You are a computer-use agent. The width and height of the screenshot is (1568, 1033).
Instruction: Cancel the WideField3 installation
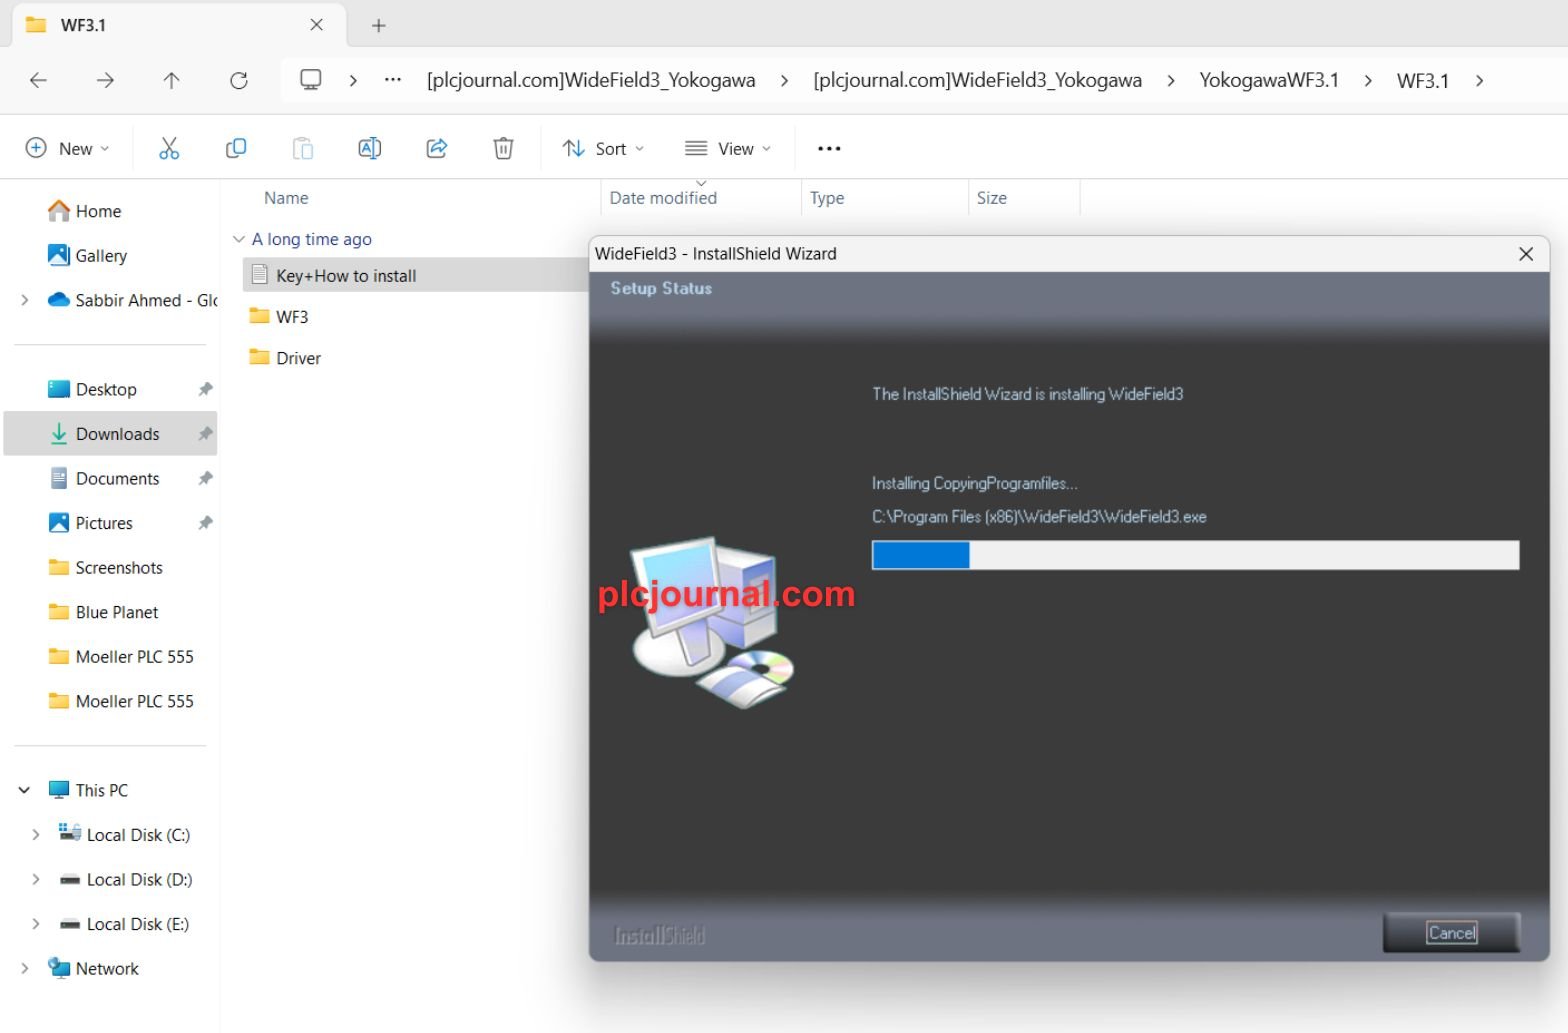(x=1452, y=933)
